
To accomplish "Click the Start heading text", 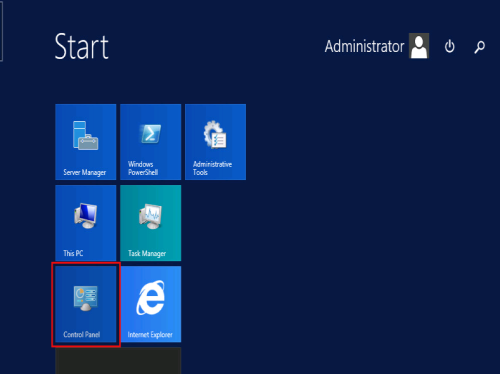I will tap(82, 46).
